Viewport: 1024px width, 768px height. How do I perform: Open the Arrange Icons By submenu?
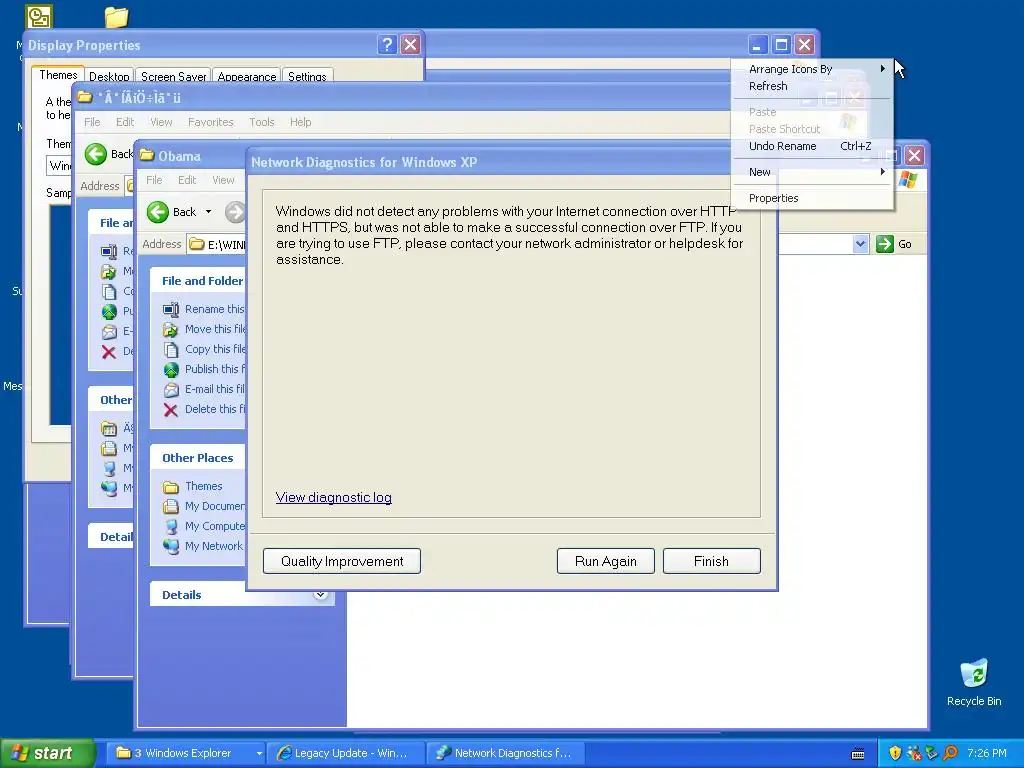(x=812, y=69)
